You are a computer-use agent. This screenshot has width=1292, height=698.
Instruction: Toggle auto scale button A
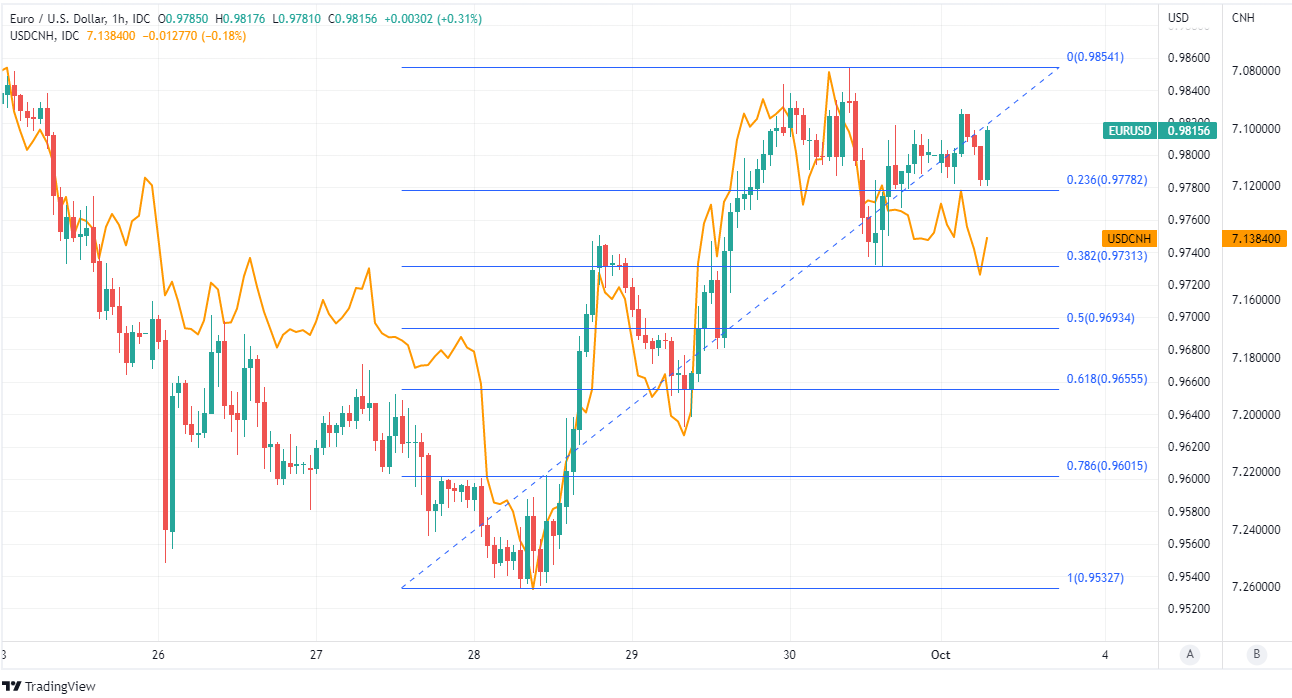(x=1189, y=654)
